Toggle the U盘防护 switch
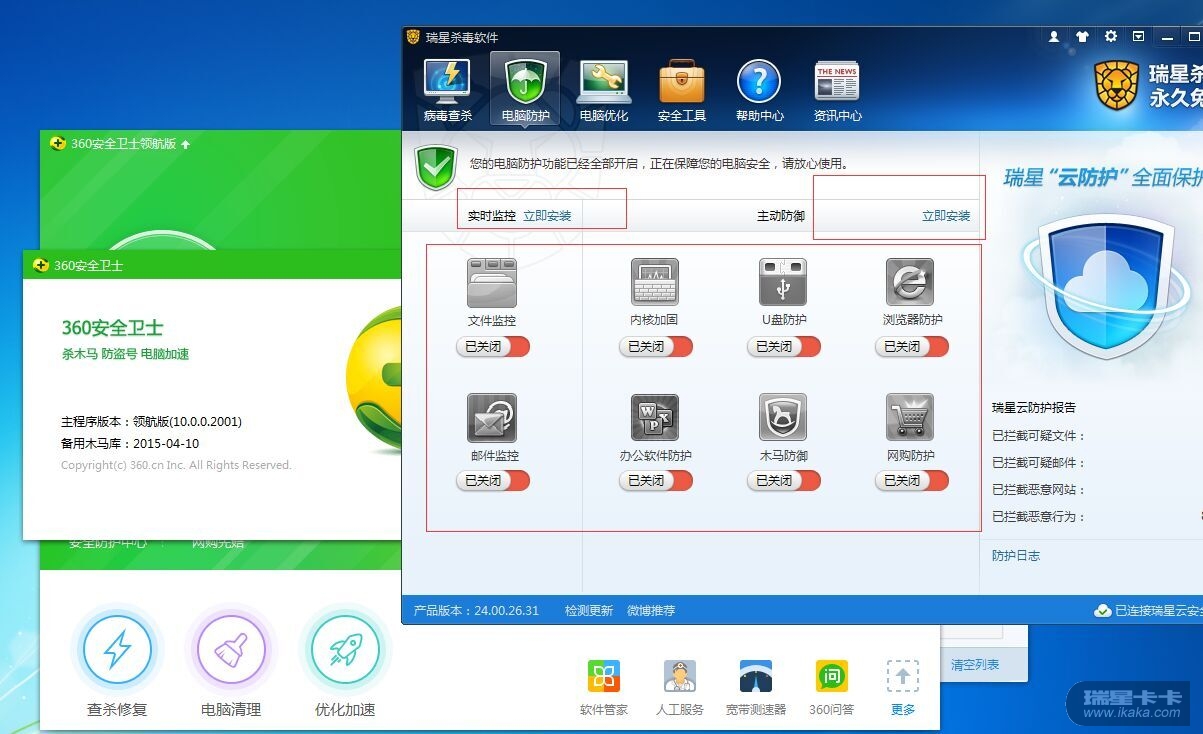1203x734 pixels. pos(783,346)
